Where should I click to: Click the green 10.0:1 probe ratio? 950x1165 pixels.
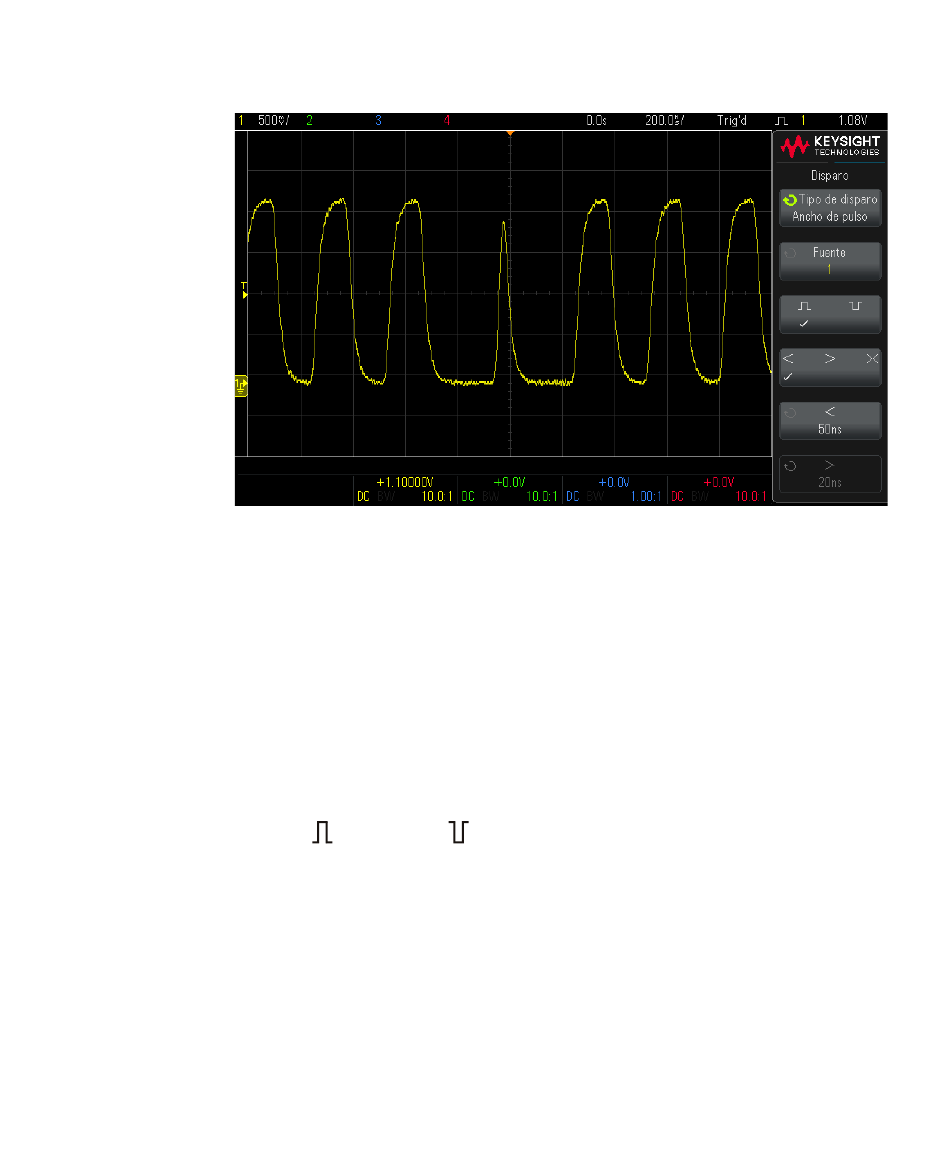tap(542, 496)
